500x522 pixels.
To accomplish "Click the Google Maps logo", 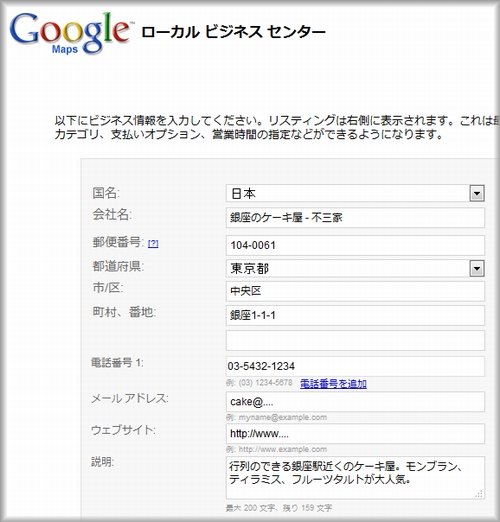I will click(x=71, y=33).
